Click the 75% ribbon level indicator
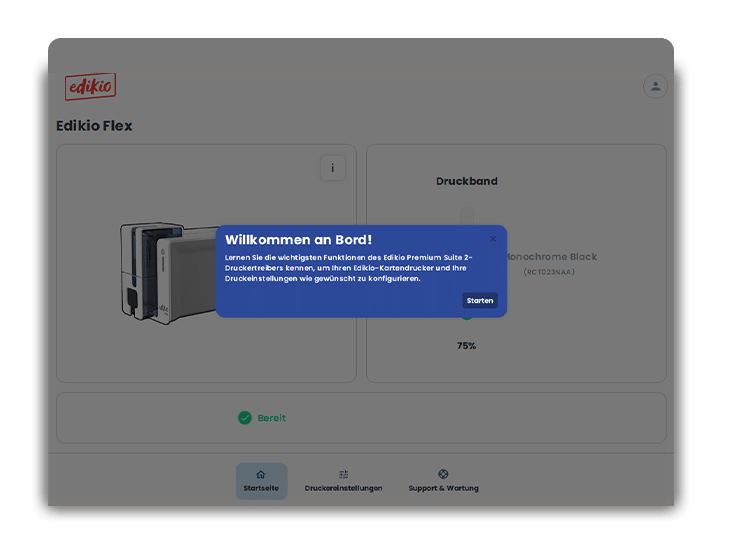Viewport: 731px width, 555px height. [x=466, y=346]
